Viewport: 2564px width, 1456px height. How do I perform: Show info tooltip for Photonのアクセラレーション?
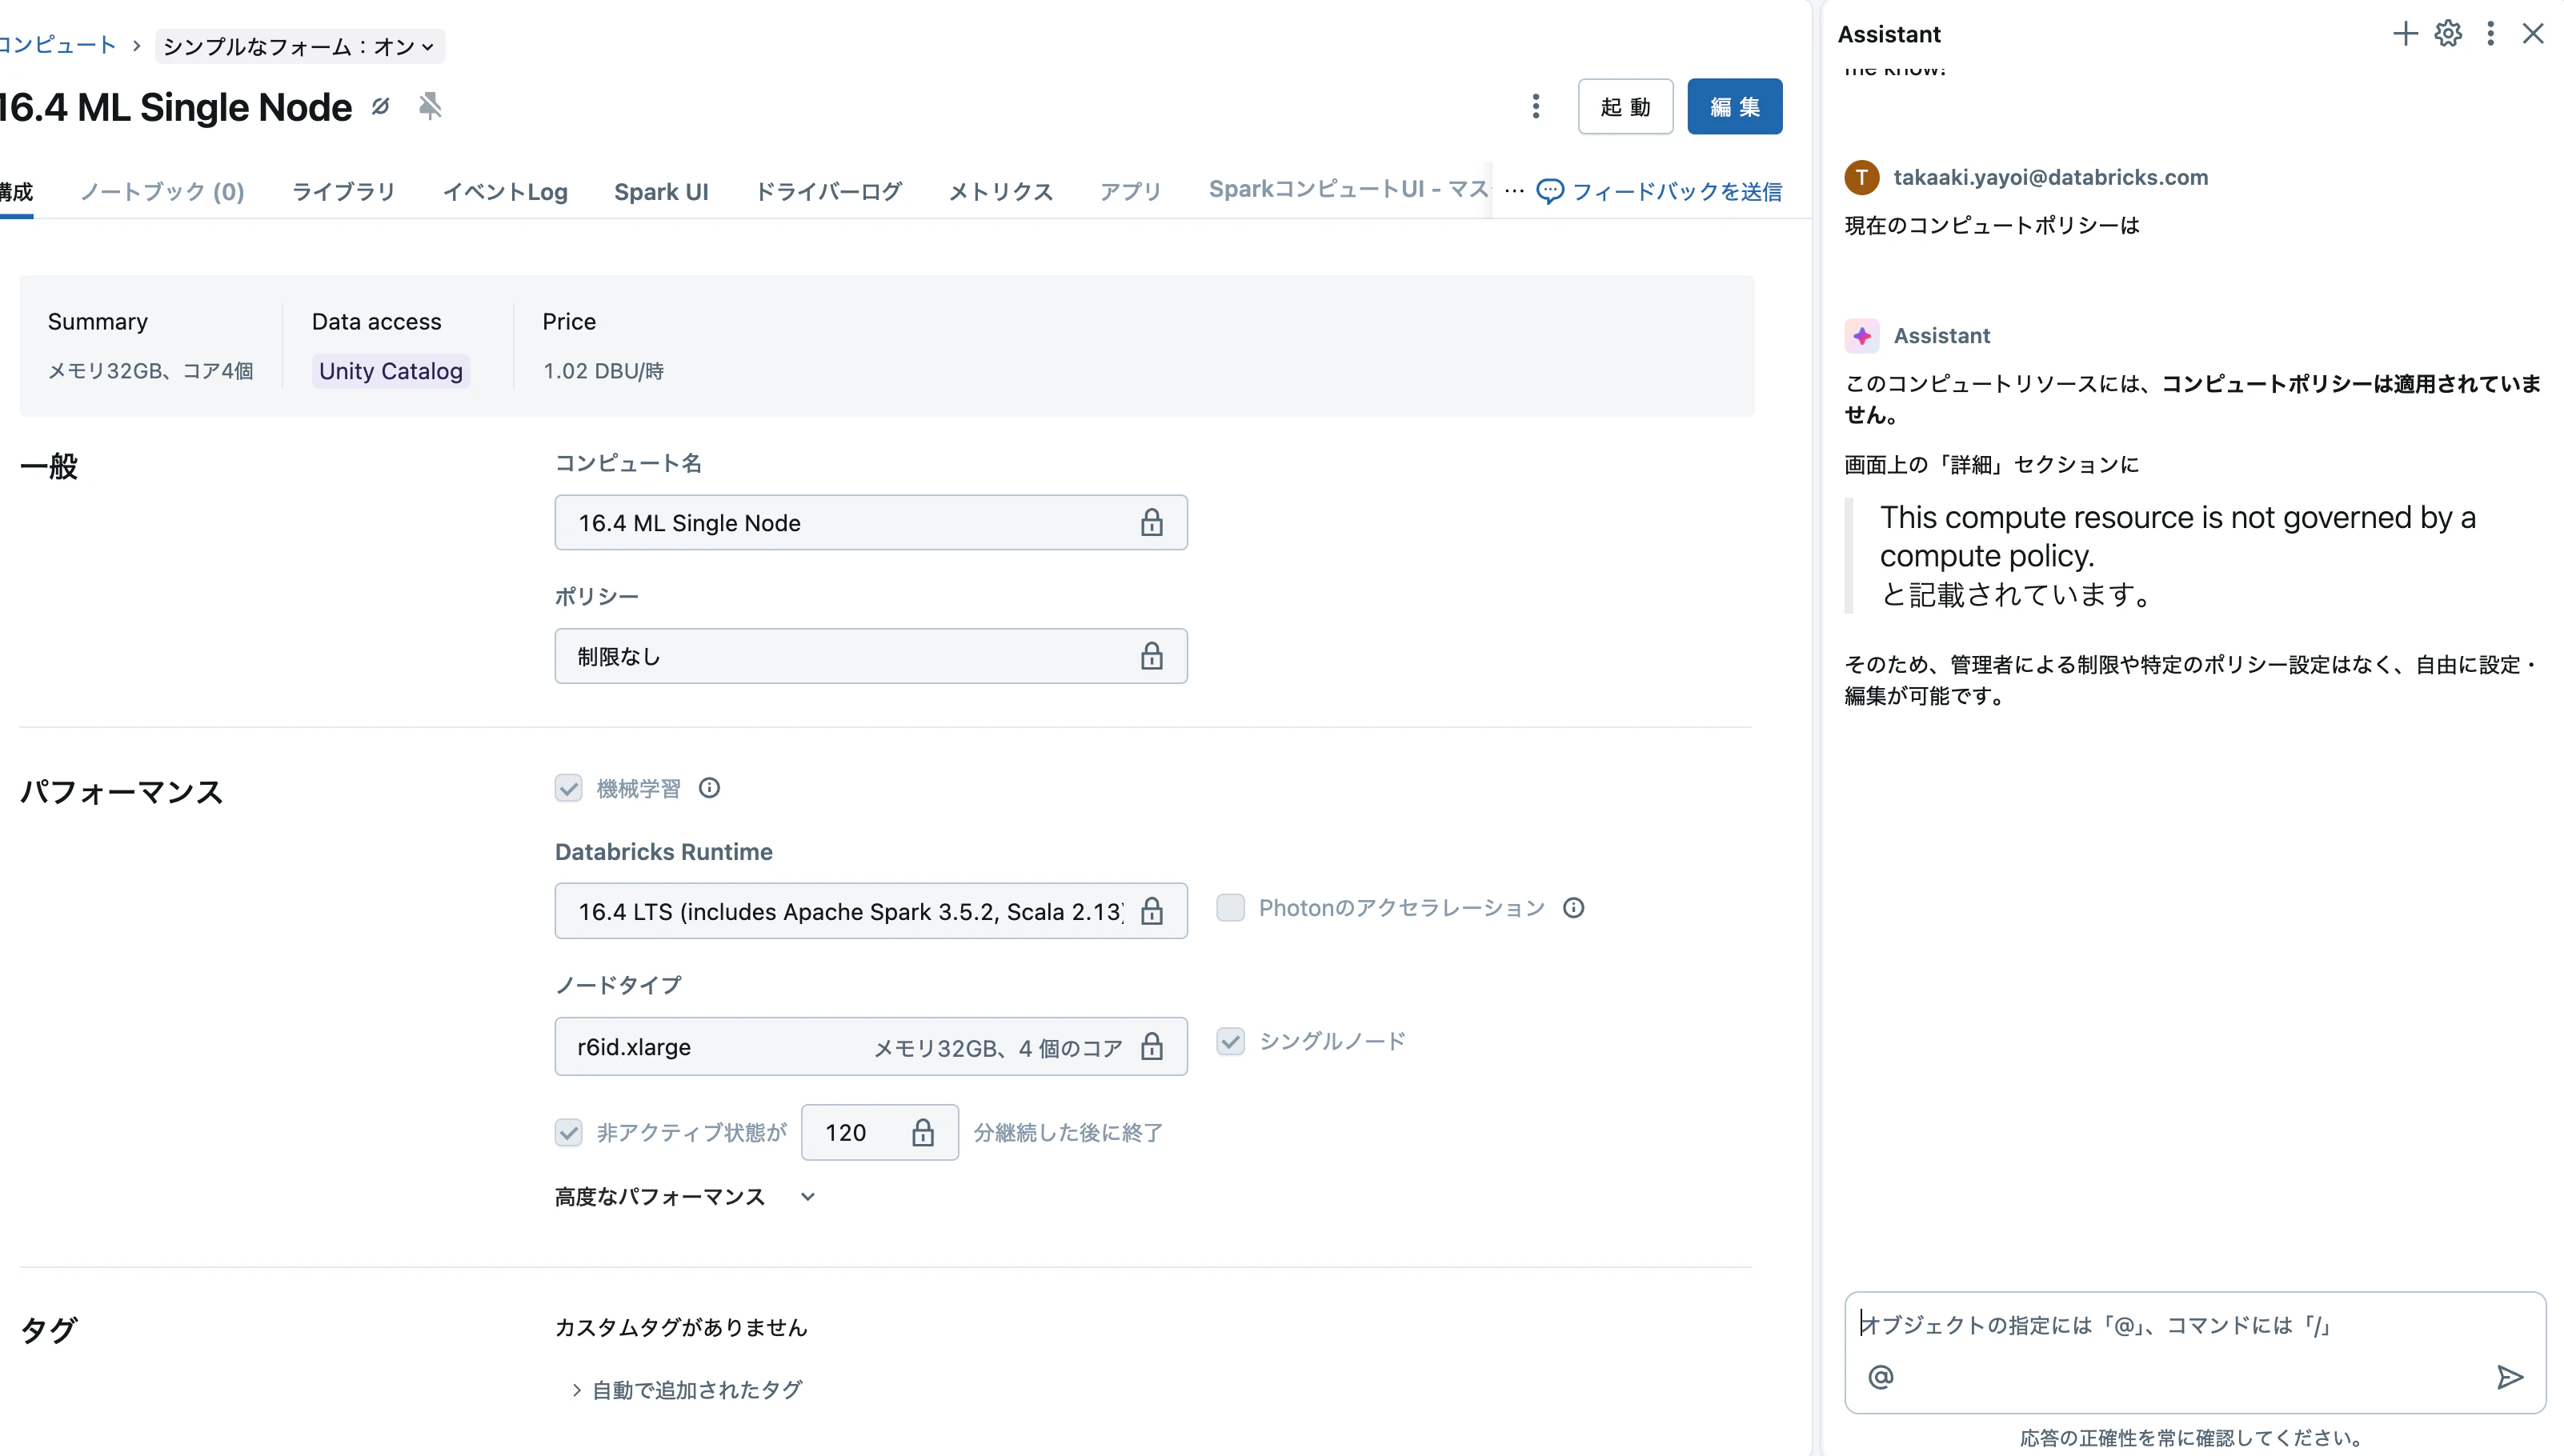1573,908
